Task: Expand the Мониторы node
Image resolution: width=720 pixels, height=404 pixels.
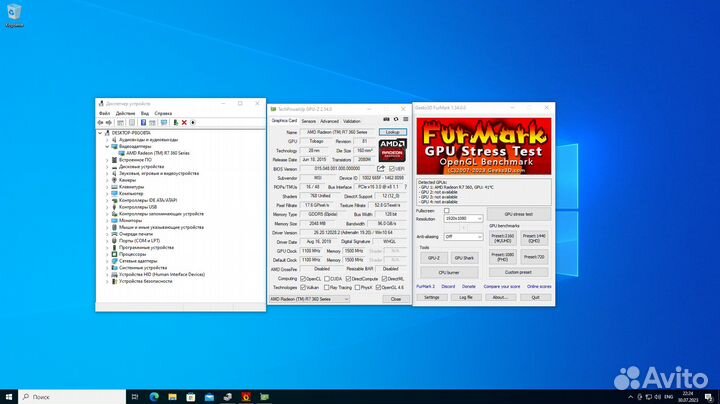Action: (107, 220)
